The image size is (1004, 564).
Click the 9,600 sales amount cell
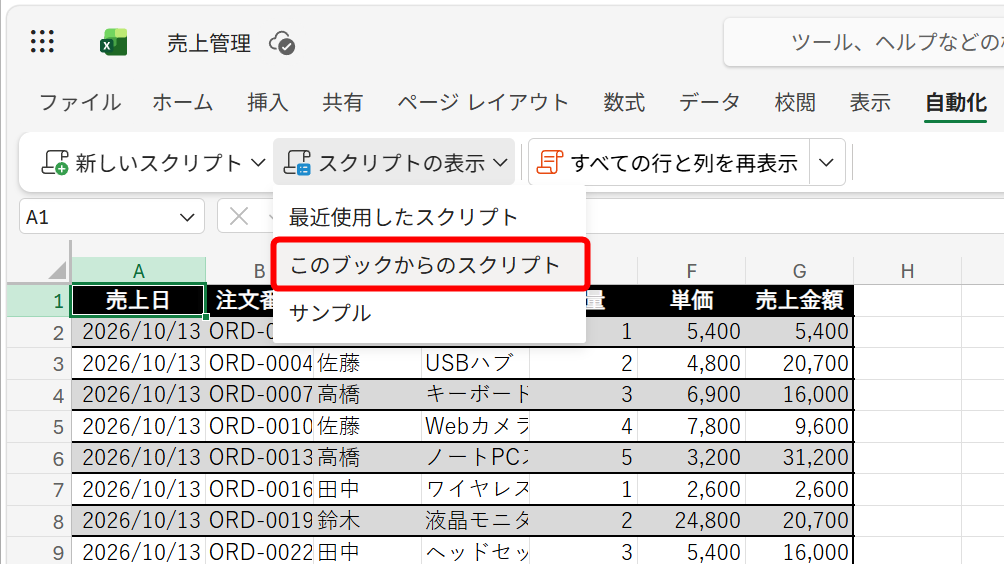click(x=799, y=426)
